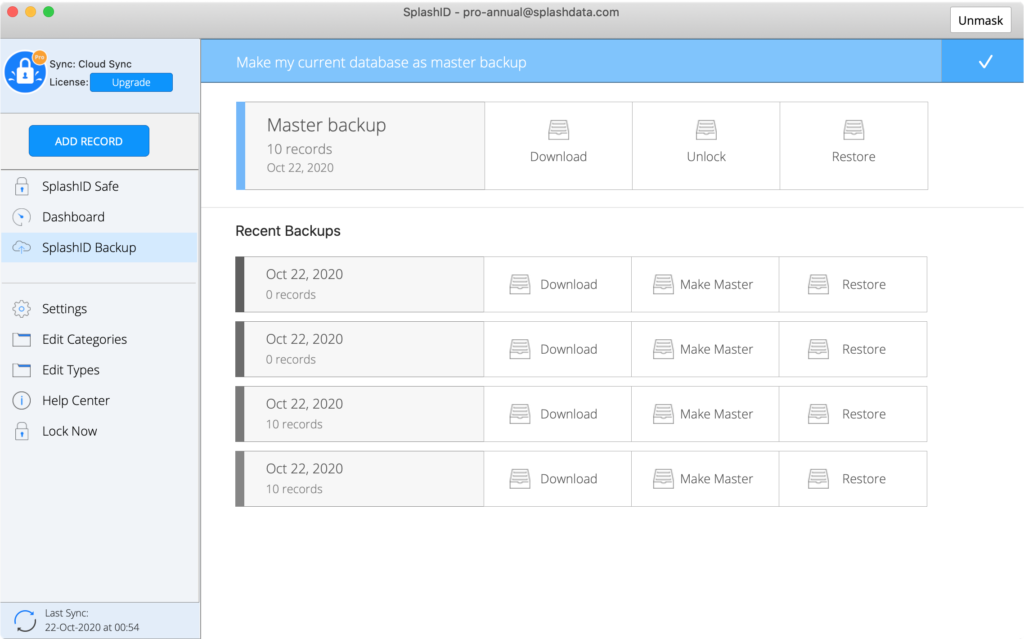
Task: Open the SplashID Safe section
Action: (80, 187)
